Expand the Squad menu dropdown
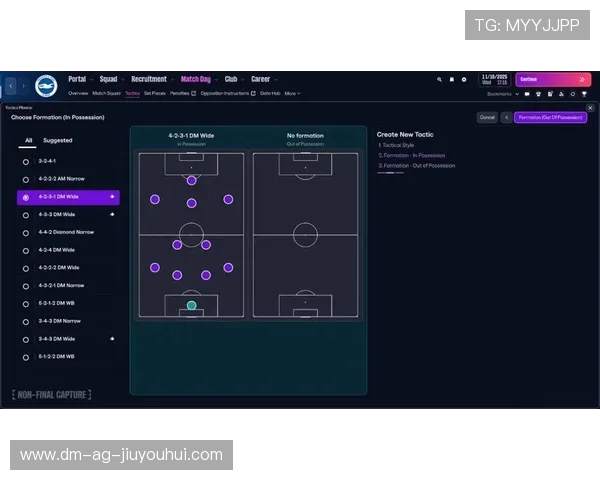 [110, 79]
